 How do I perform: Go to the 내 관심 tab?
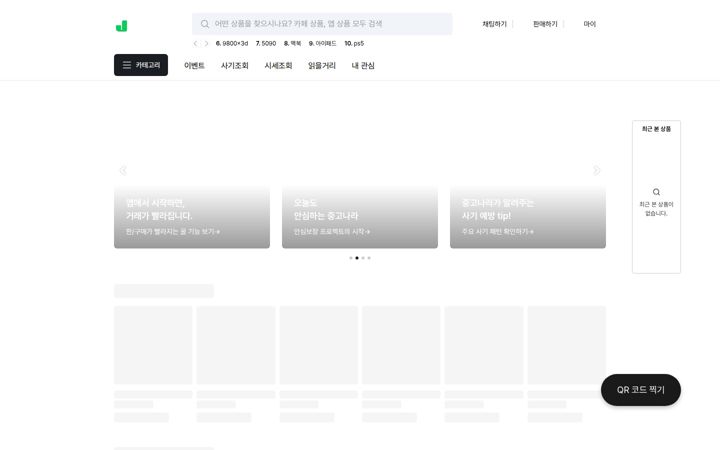pos(363,66)
